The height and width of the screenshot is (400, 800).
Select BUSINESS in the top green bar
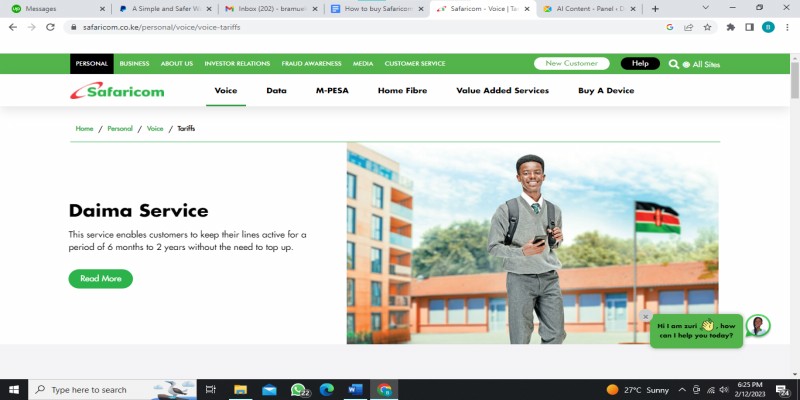coord(134,64)
